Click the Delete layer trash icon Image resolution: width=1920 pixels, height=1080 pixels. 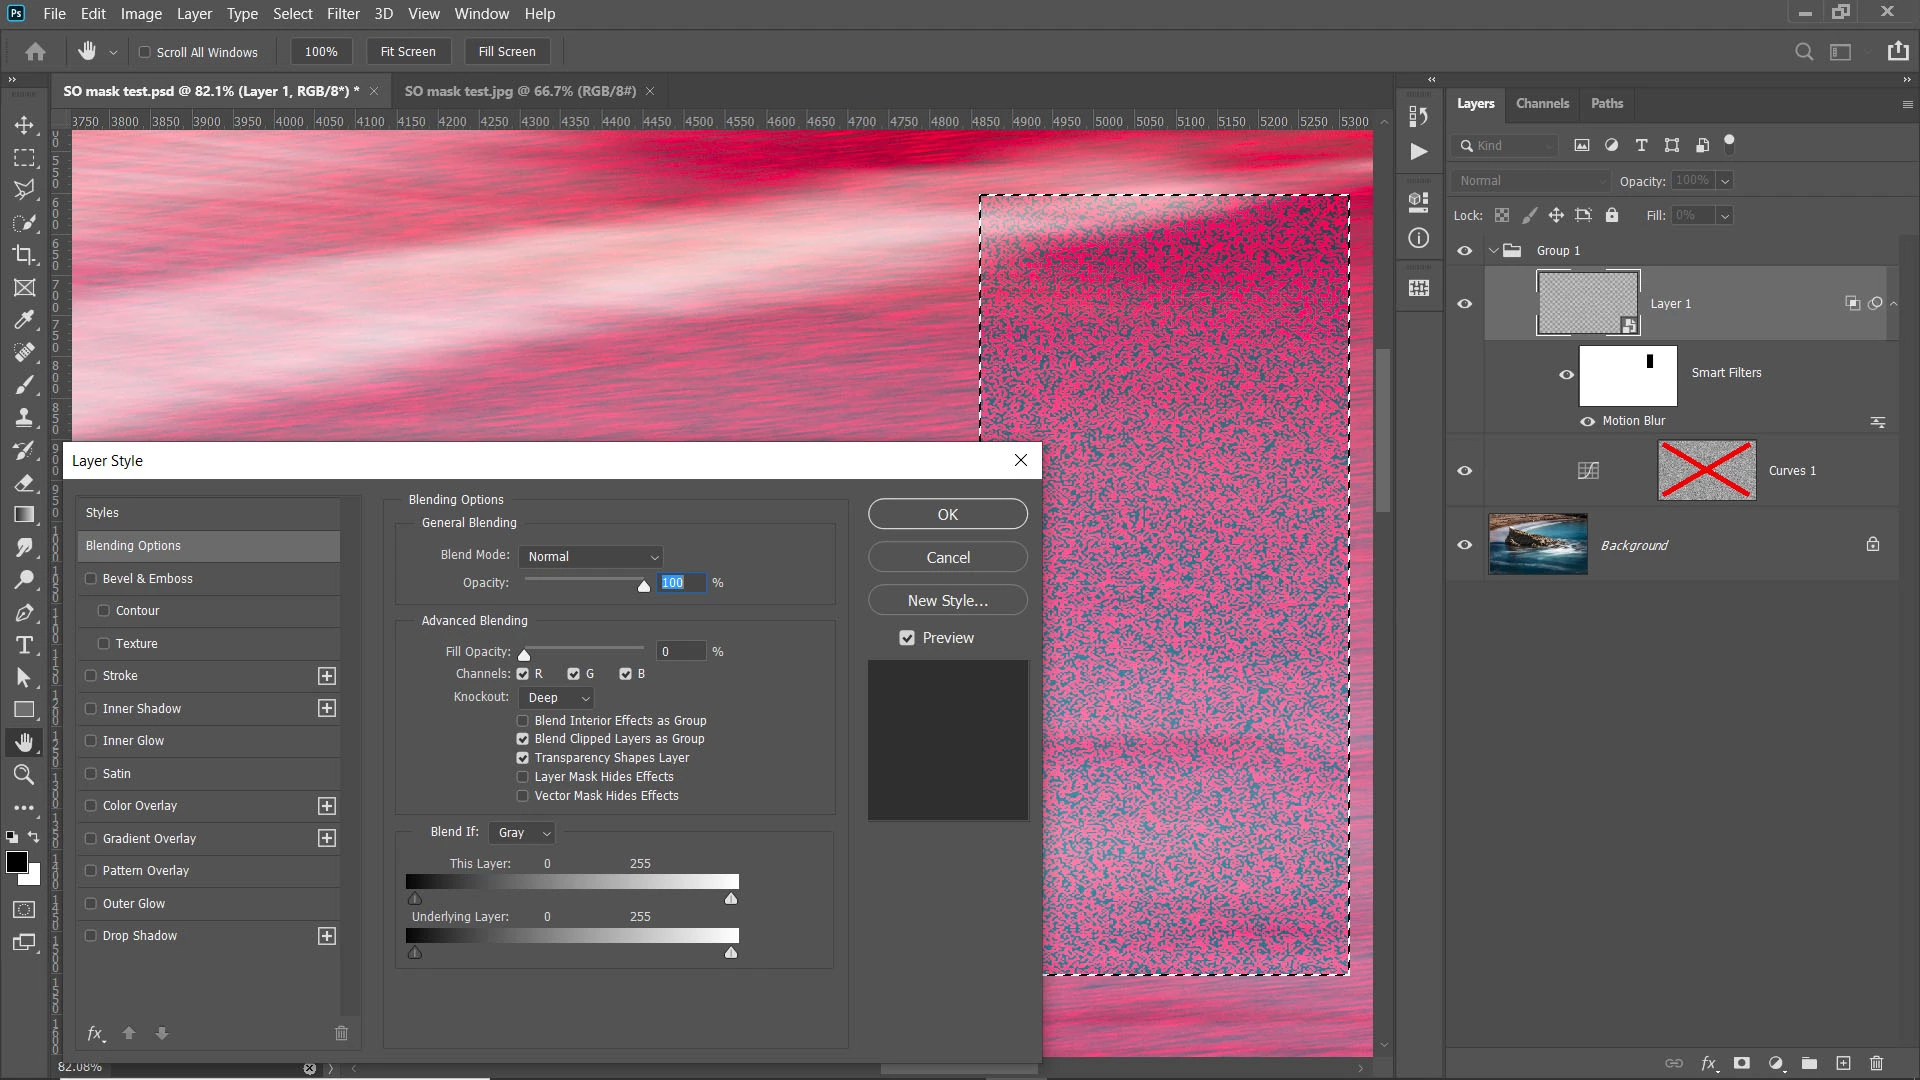[x=1876, y=1063]
